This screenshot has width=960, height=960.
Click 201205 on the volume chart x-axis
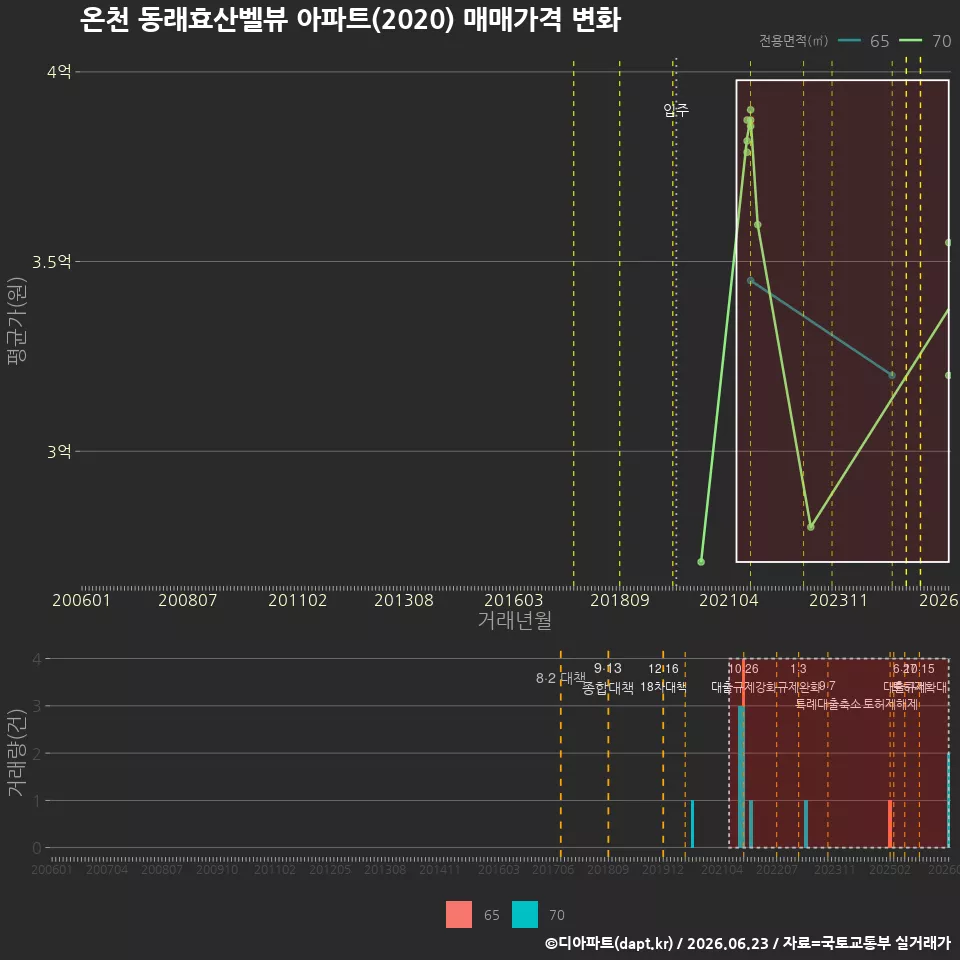(x=330, y=869)
